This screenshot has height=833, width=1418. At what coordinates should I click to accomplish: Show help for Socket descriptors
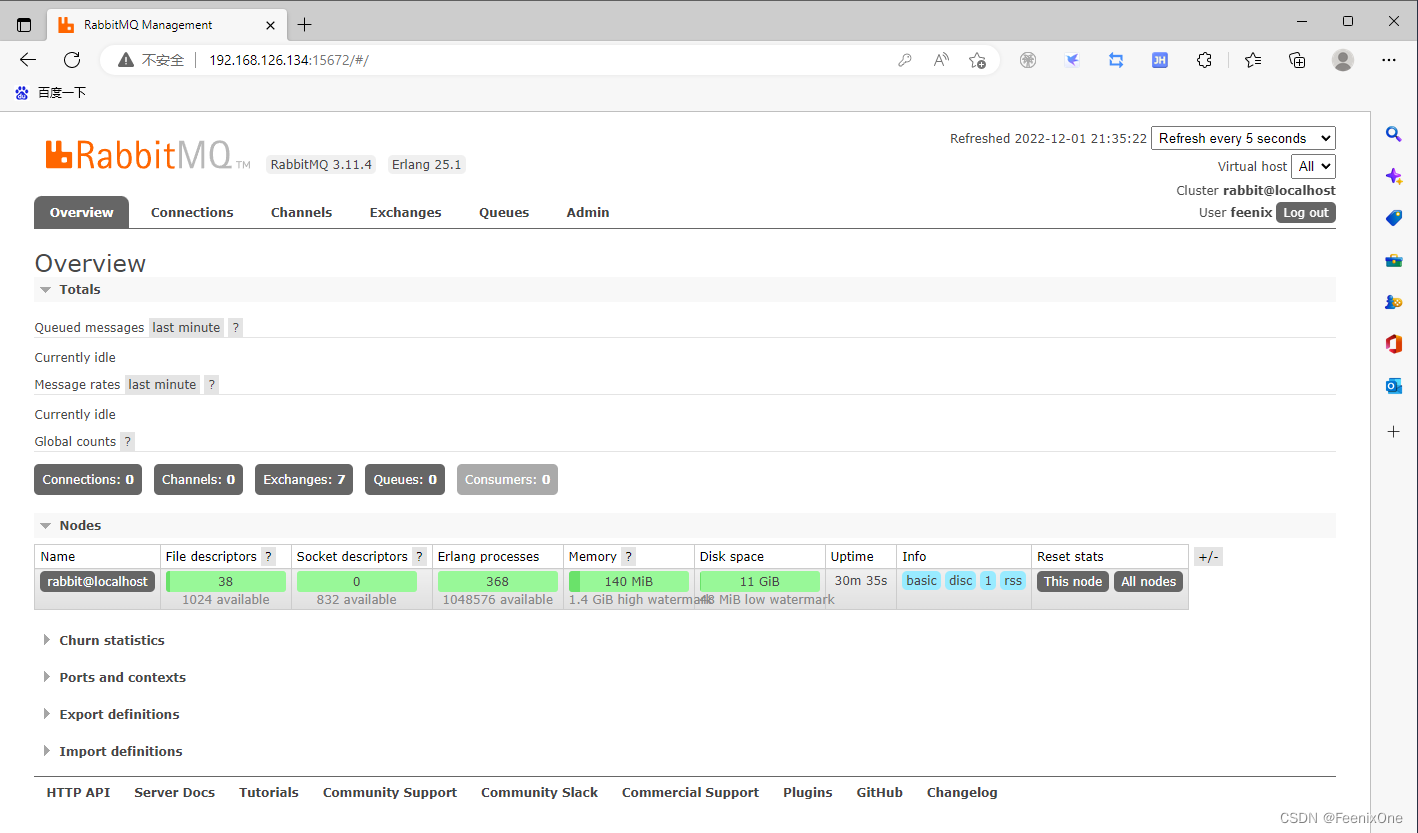point(419,557)
